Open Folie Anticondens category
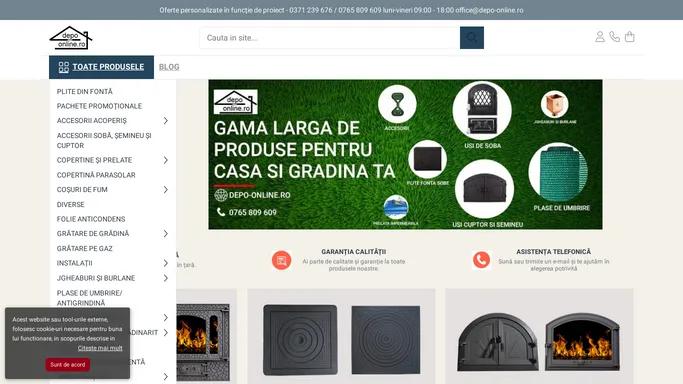Screen dimensions: 683x384 pos(91,219)
